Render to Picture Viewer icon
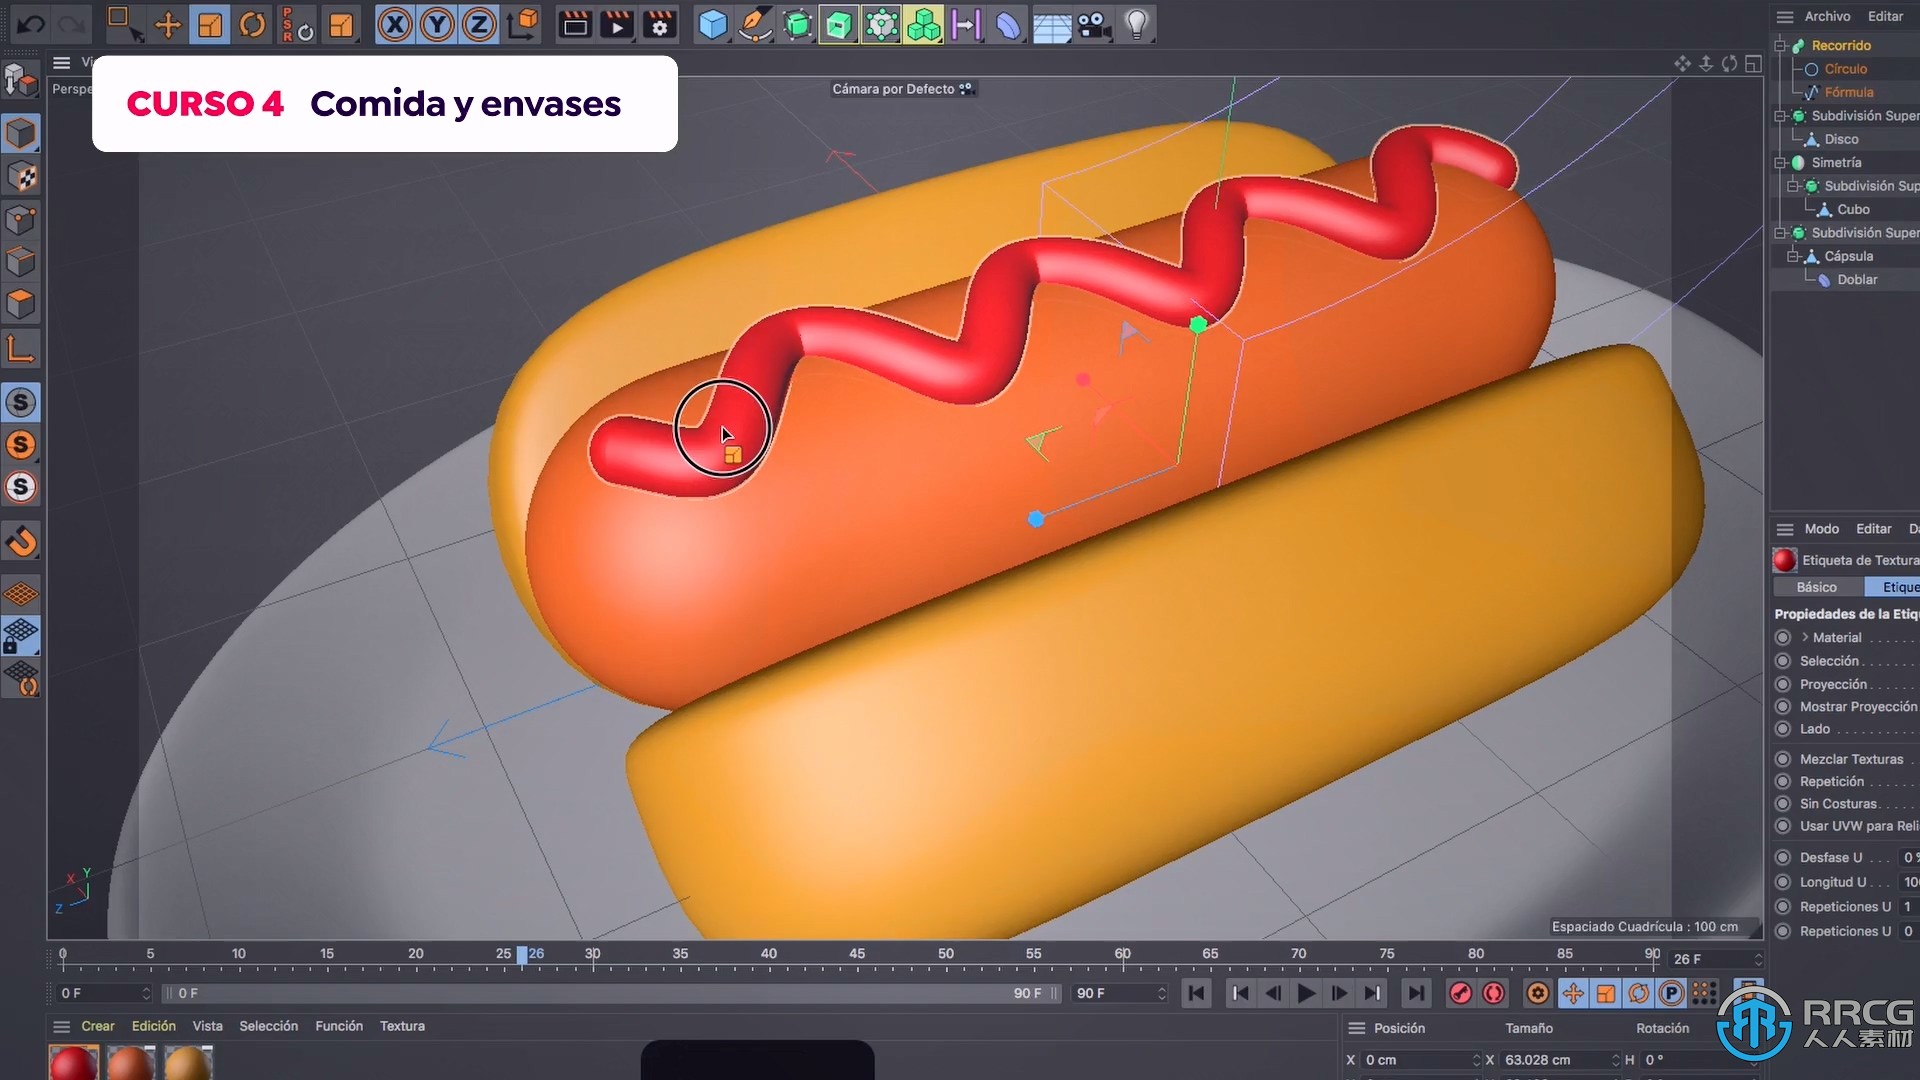Viewport: 1920px width, 1080px height. (617, 24)
